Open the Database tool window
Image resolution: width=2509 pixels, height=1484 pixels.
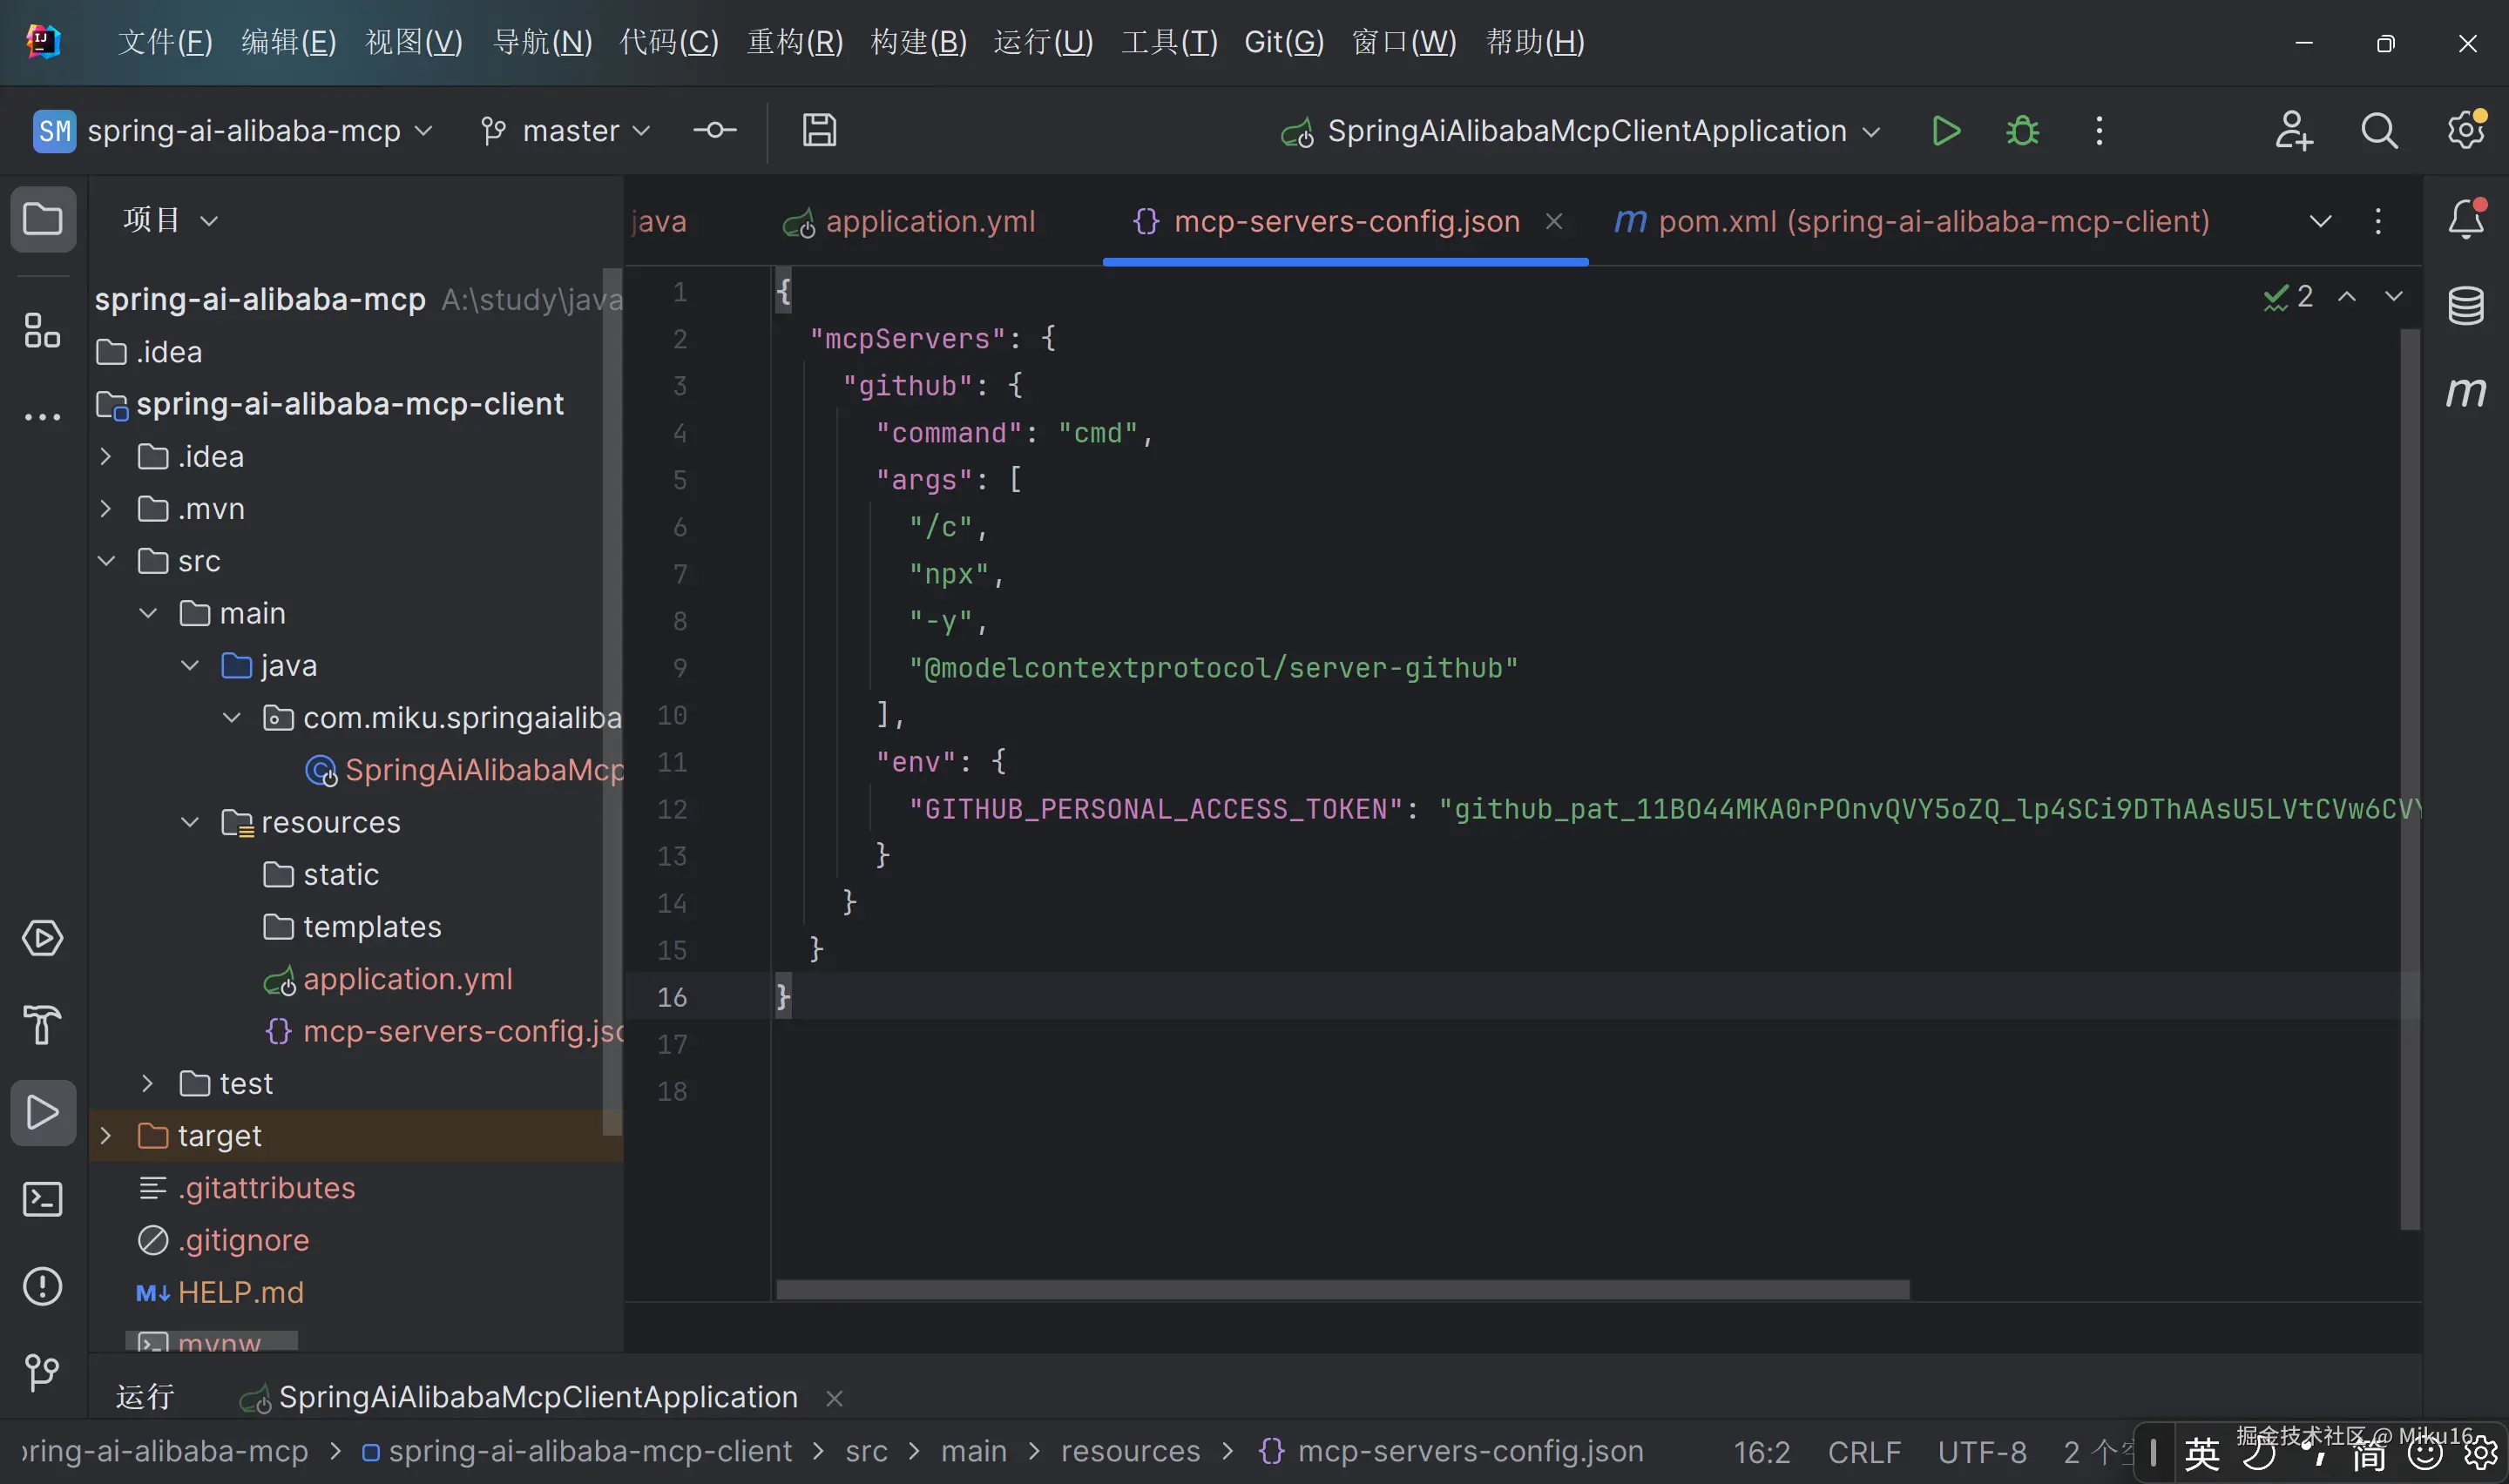2465,306
